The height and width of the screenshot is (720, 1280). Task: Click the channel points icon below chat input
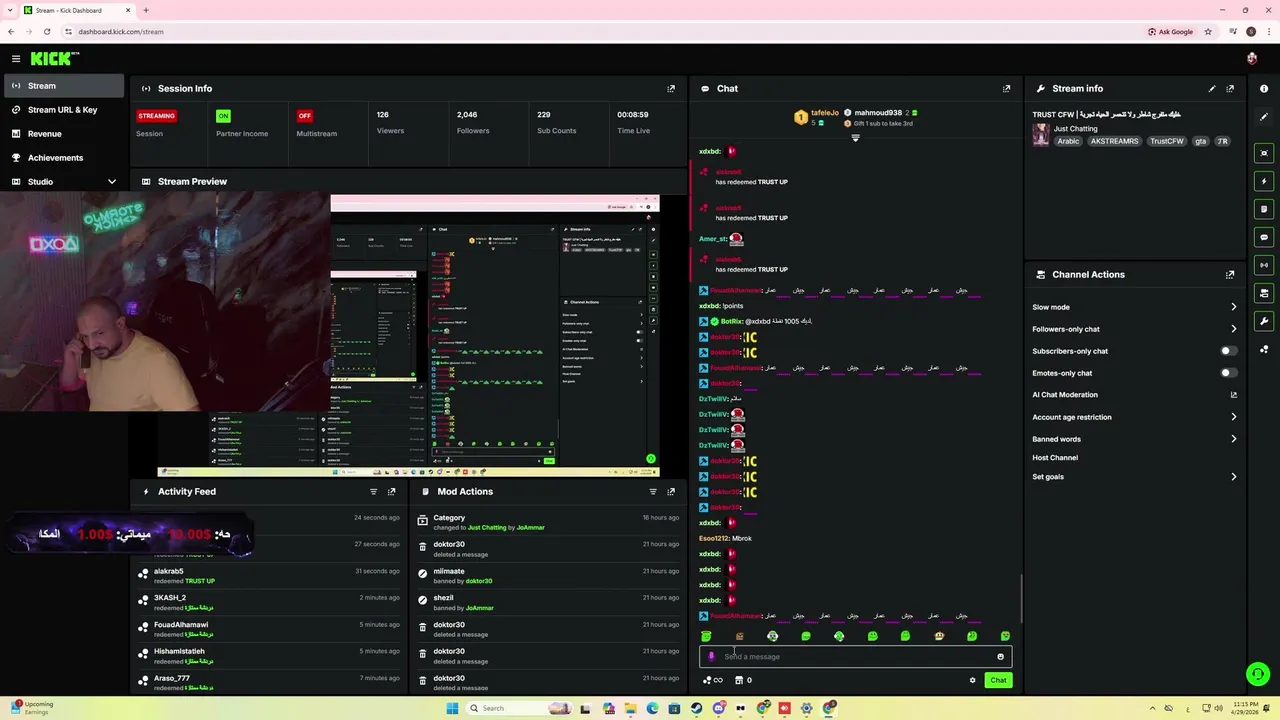coord(713,680)
